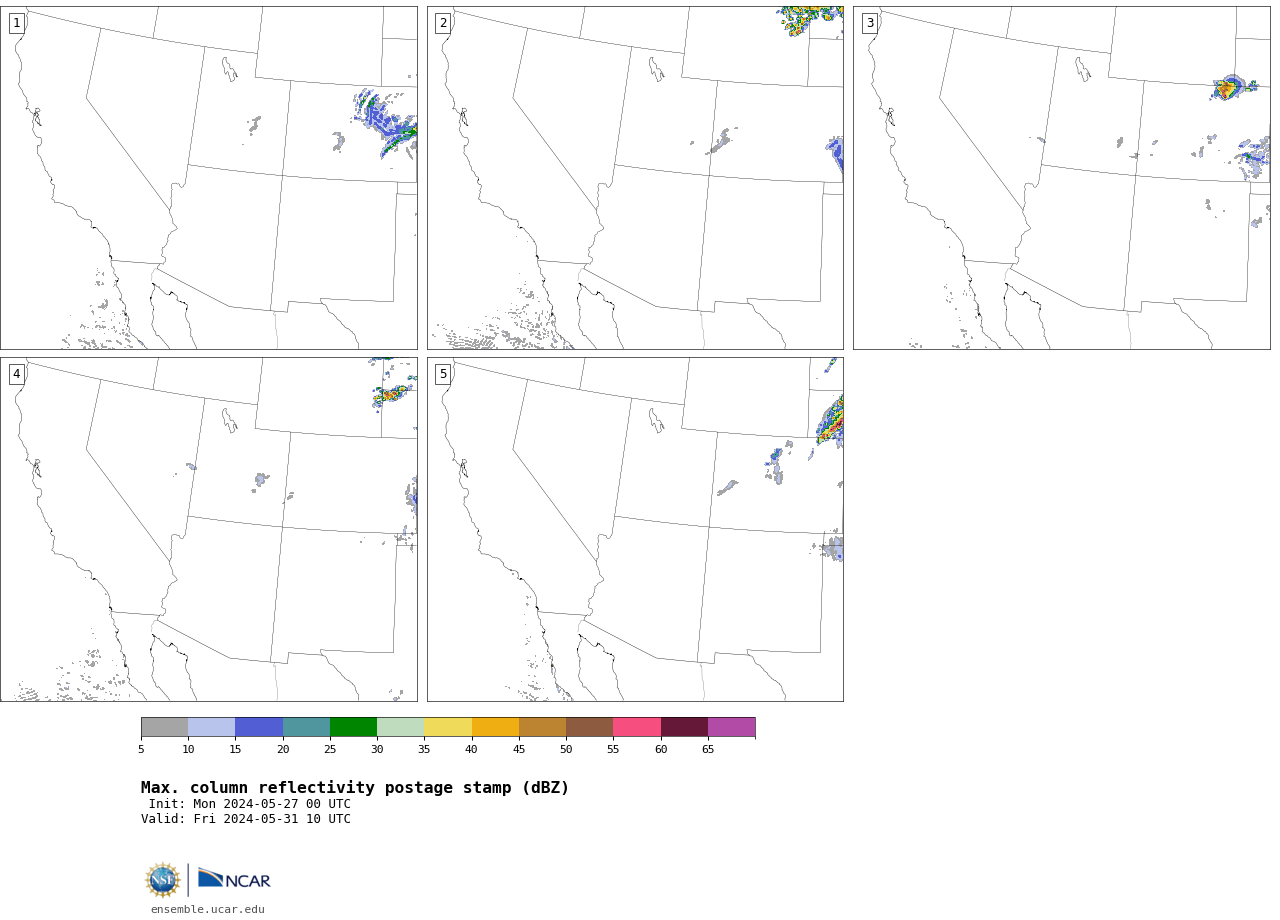This screenshot has width=1280, height=920.
Task: Click the gray 5-10 dBZ color swatch
Action: pos(164,727)
